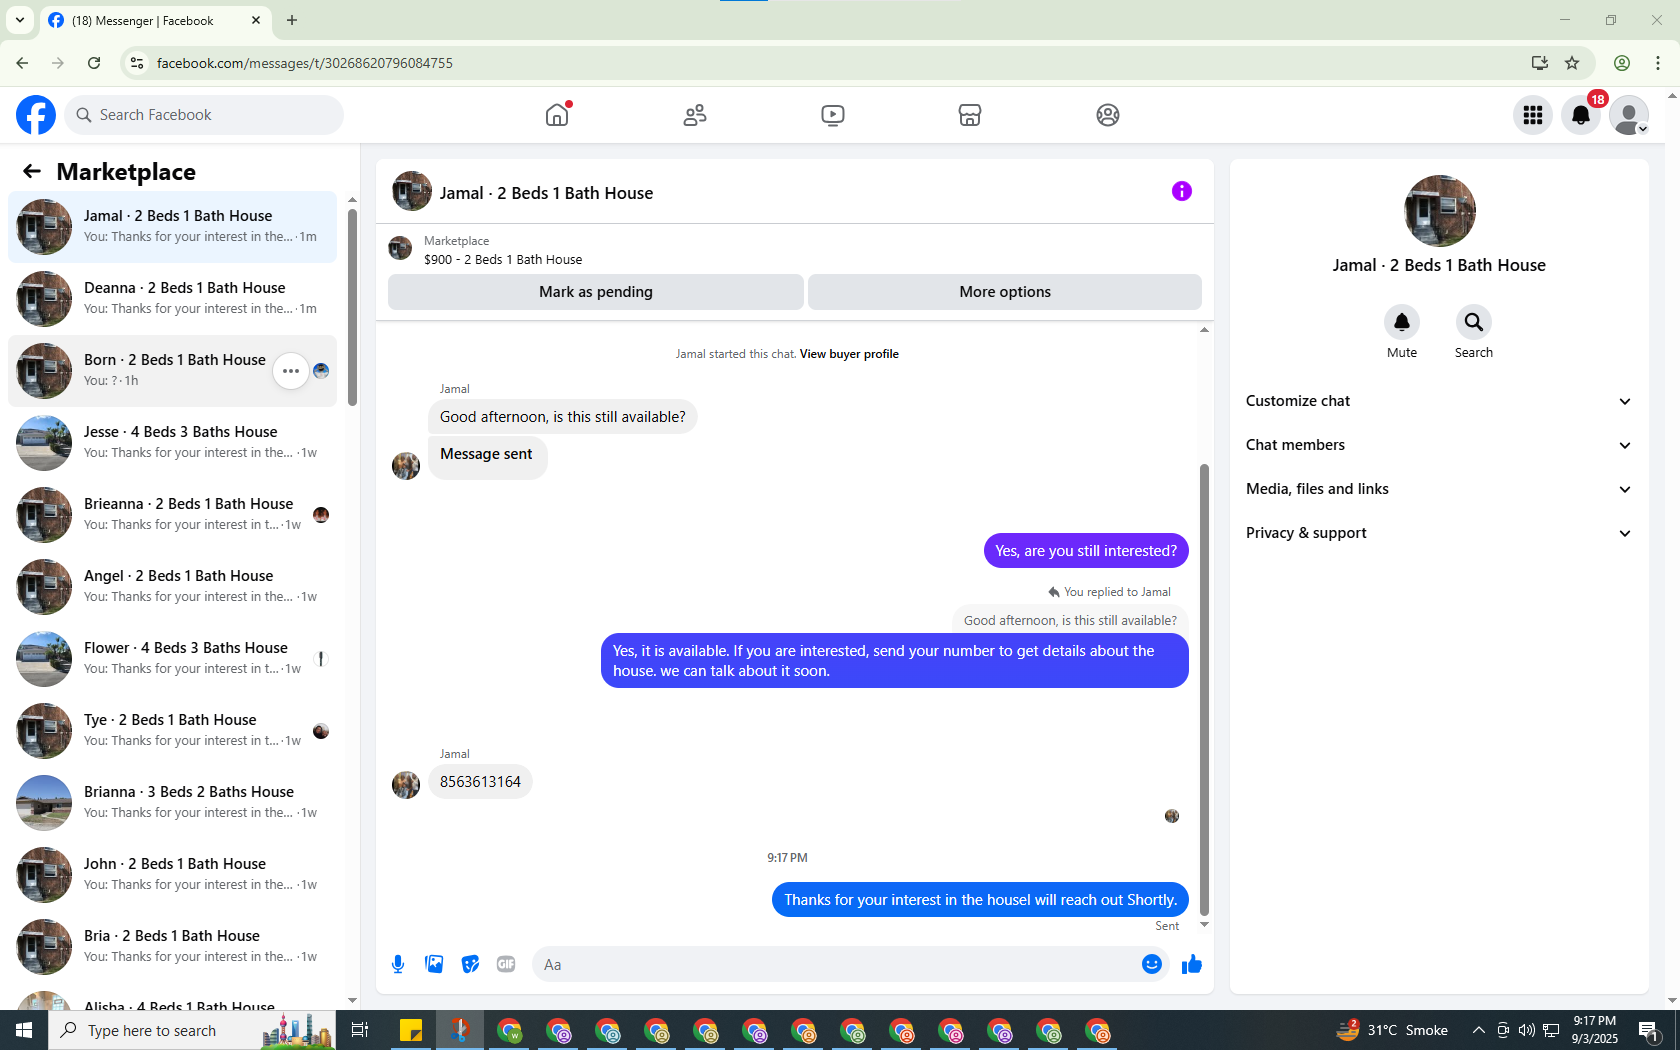Image resolution: width=1680 pixels, height=1050 pixels.
Task: Expand Privacy & support section
Action: point(1439,533)
